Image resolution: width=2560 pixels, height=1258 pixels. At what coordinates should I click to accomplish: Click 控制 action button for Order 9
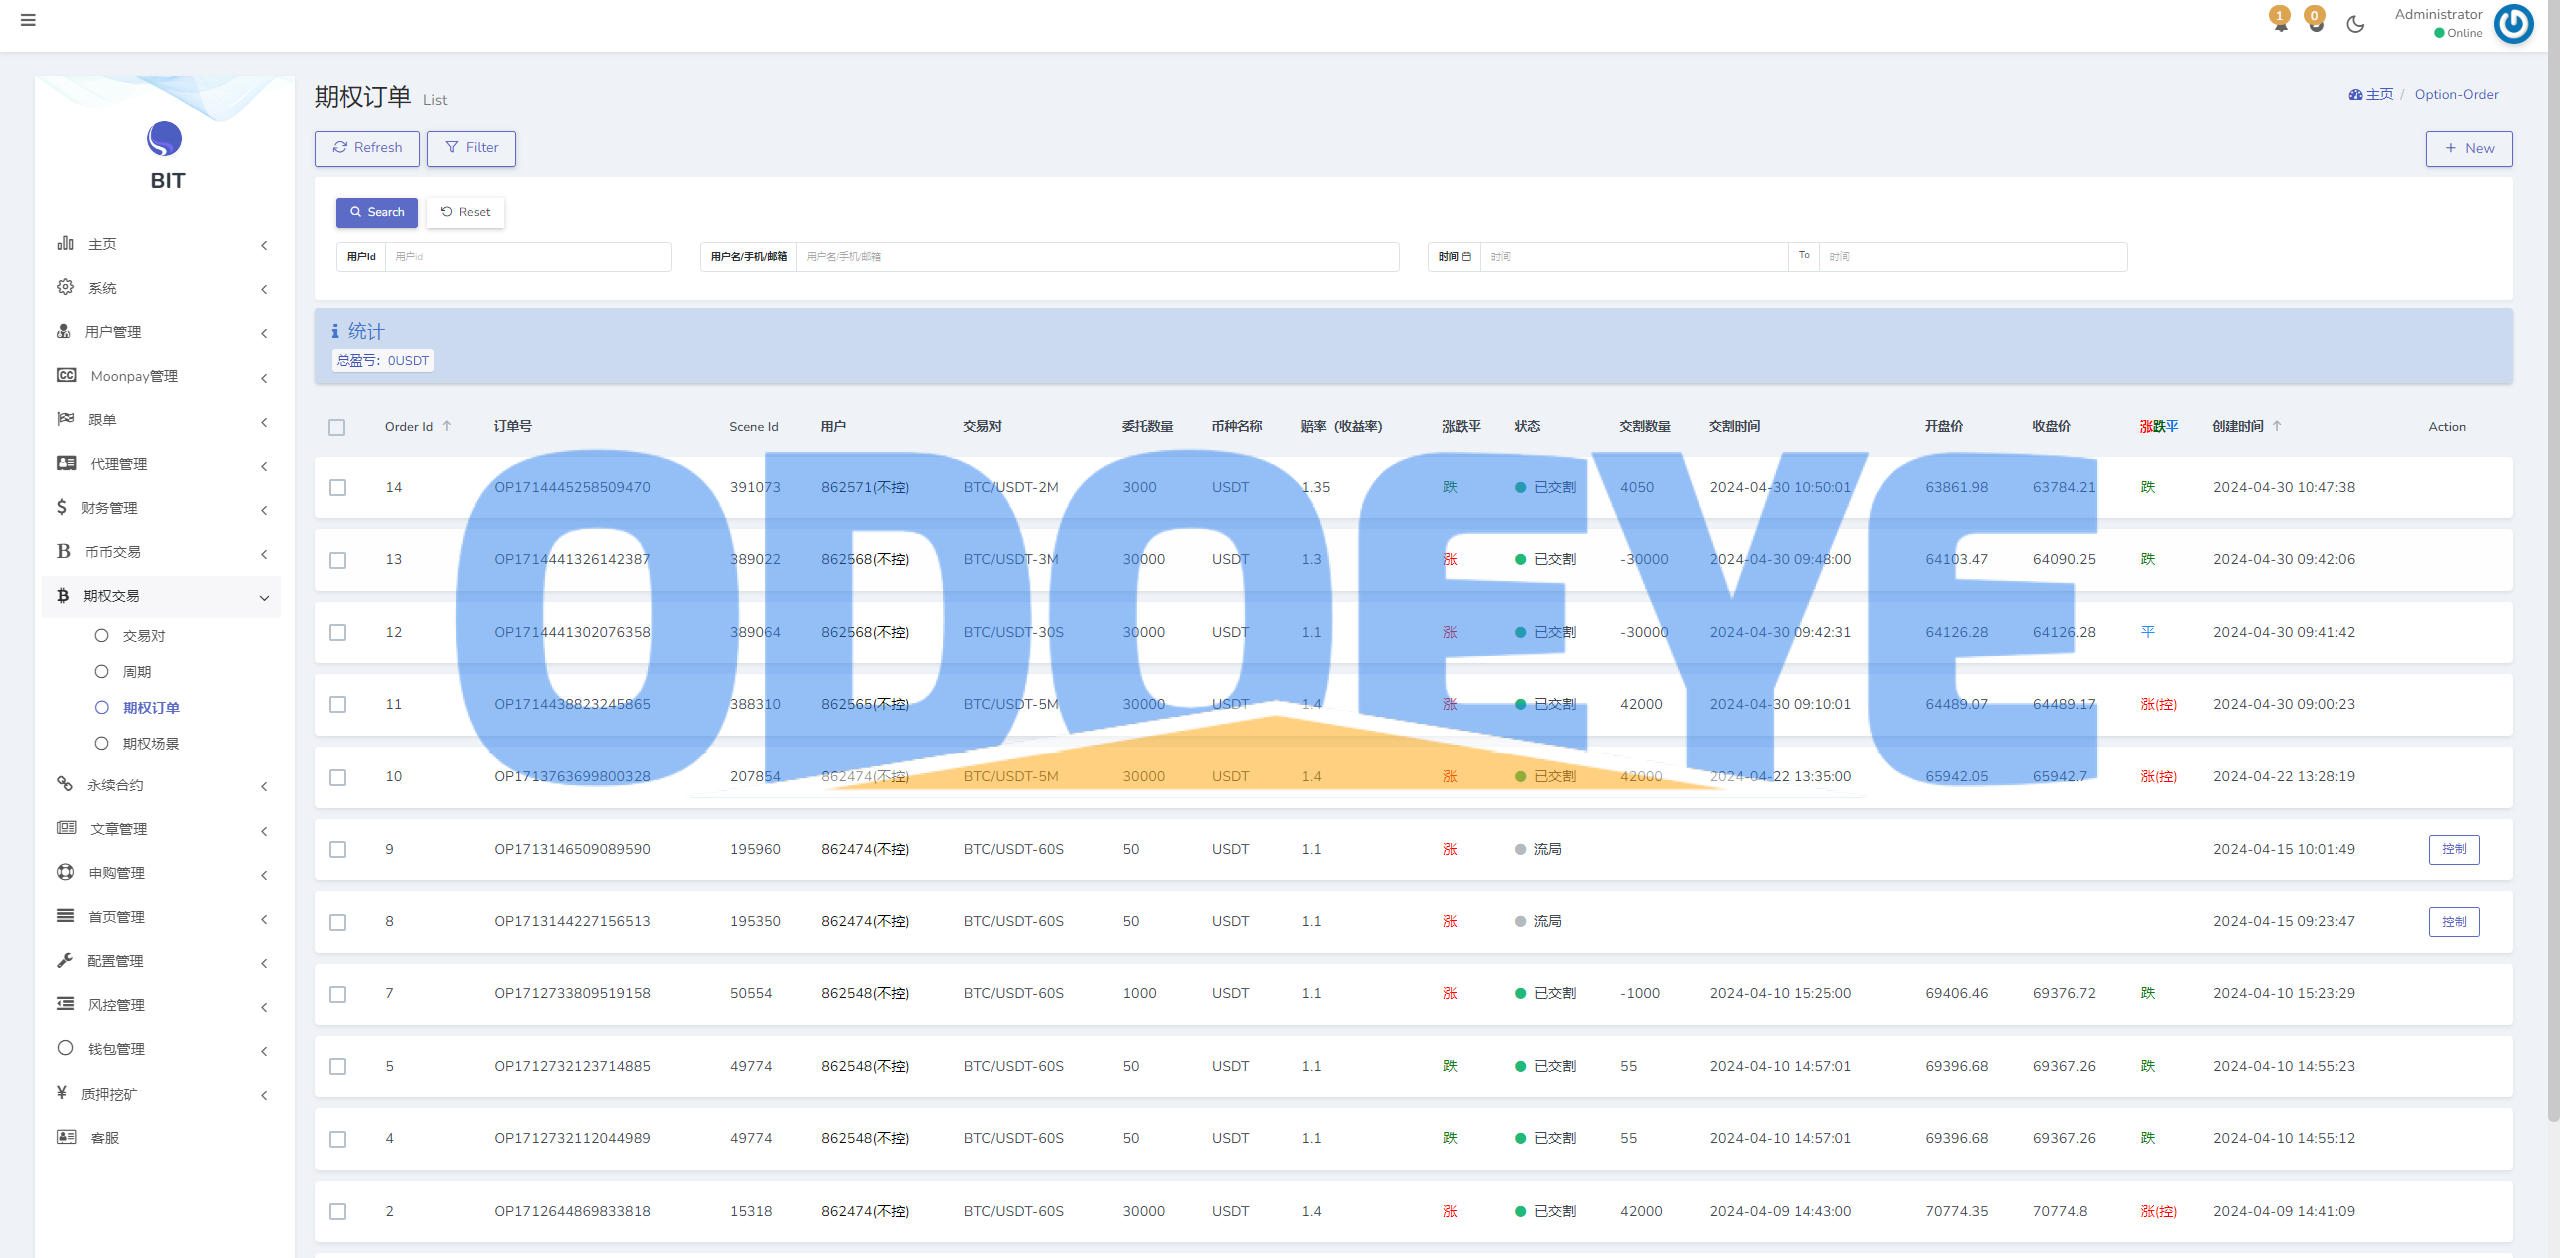2454,848
